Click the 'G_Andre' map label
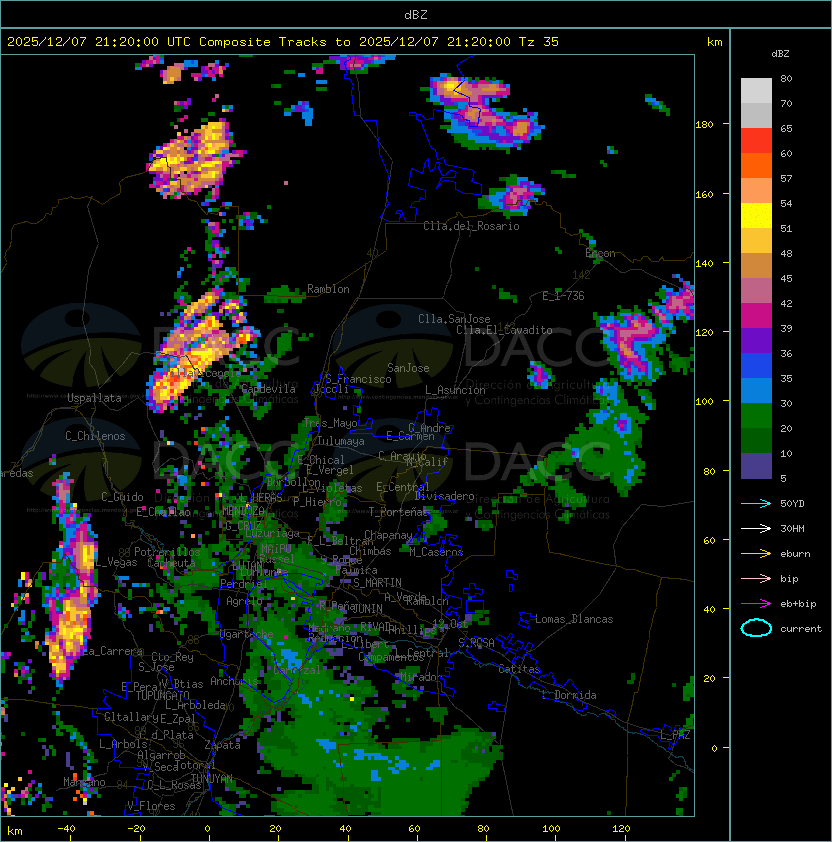 click(429, 428)
